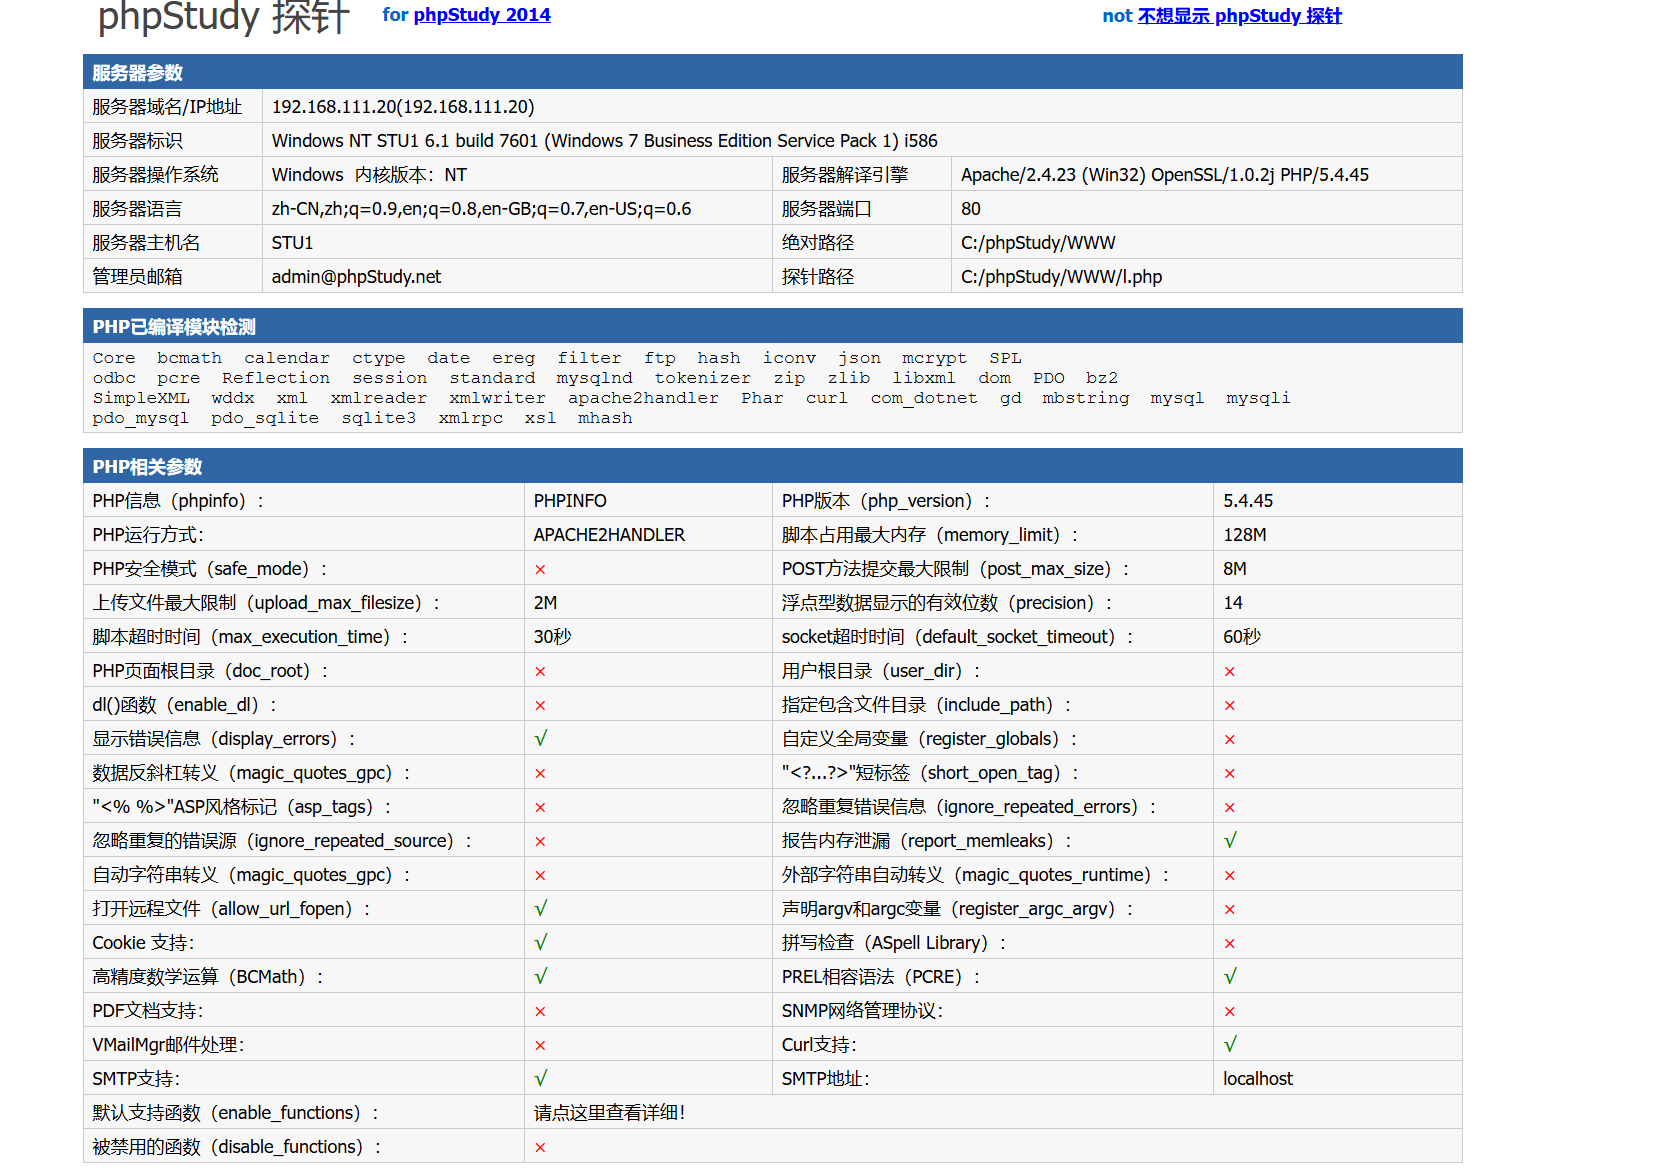Click the admin@phpStudy.net email value
The height and width of the screenshot is (1173, 1677).
(x=356, y=277)
